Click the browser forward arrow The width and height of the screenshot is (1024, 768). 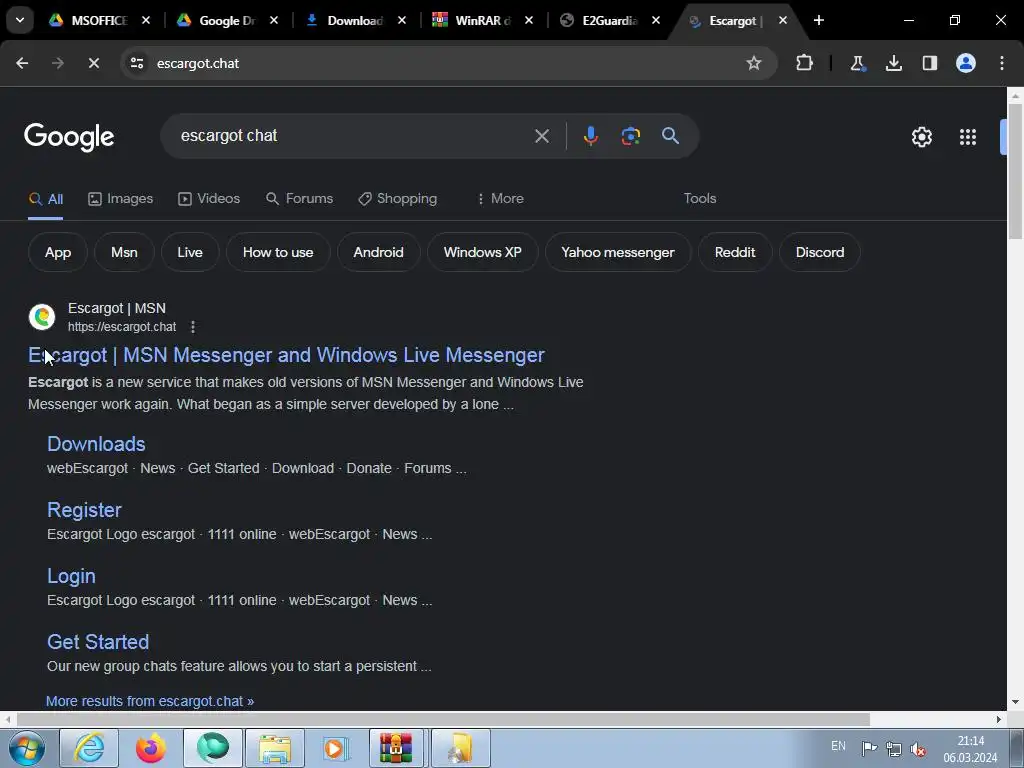click(57, 63)
